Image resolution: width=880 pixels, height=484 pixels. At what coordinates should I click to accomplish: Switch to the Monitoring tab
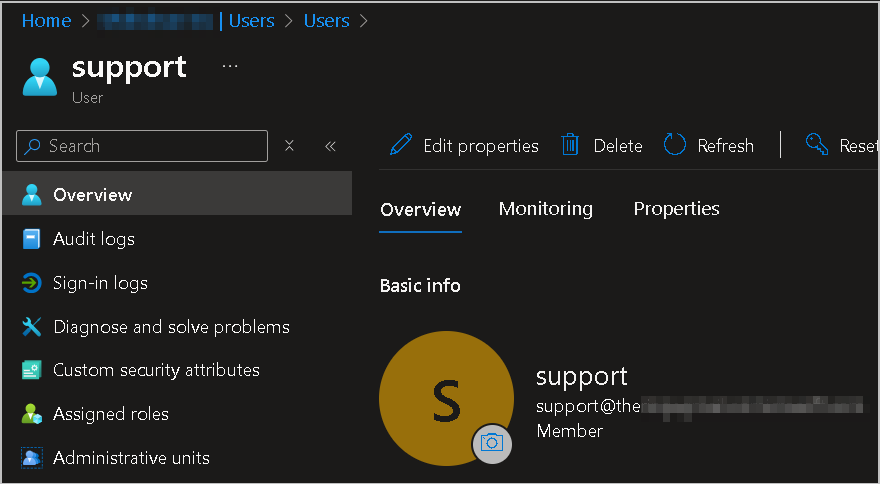(546, 209)
